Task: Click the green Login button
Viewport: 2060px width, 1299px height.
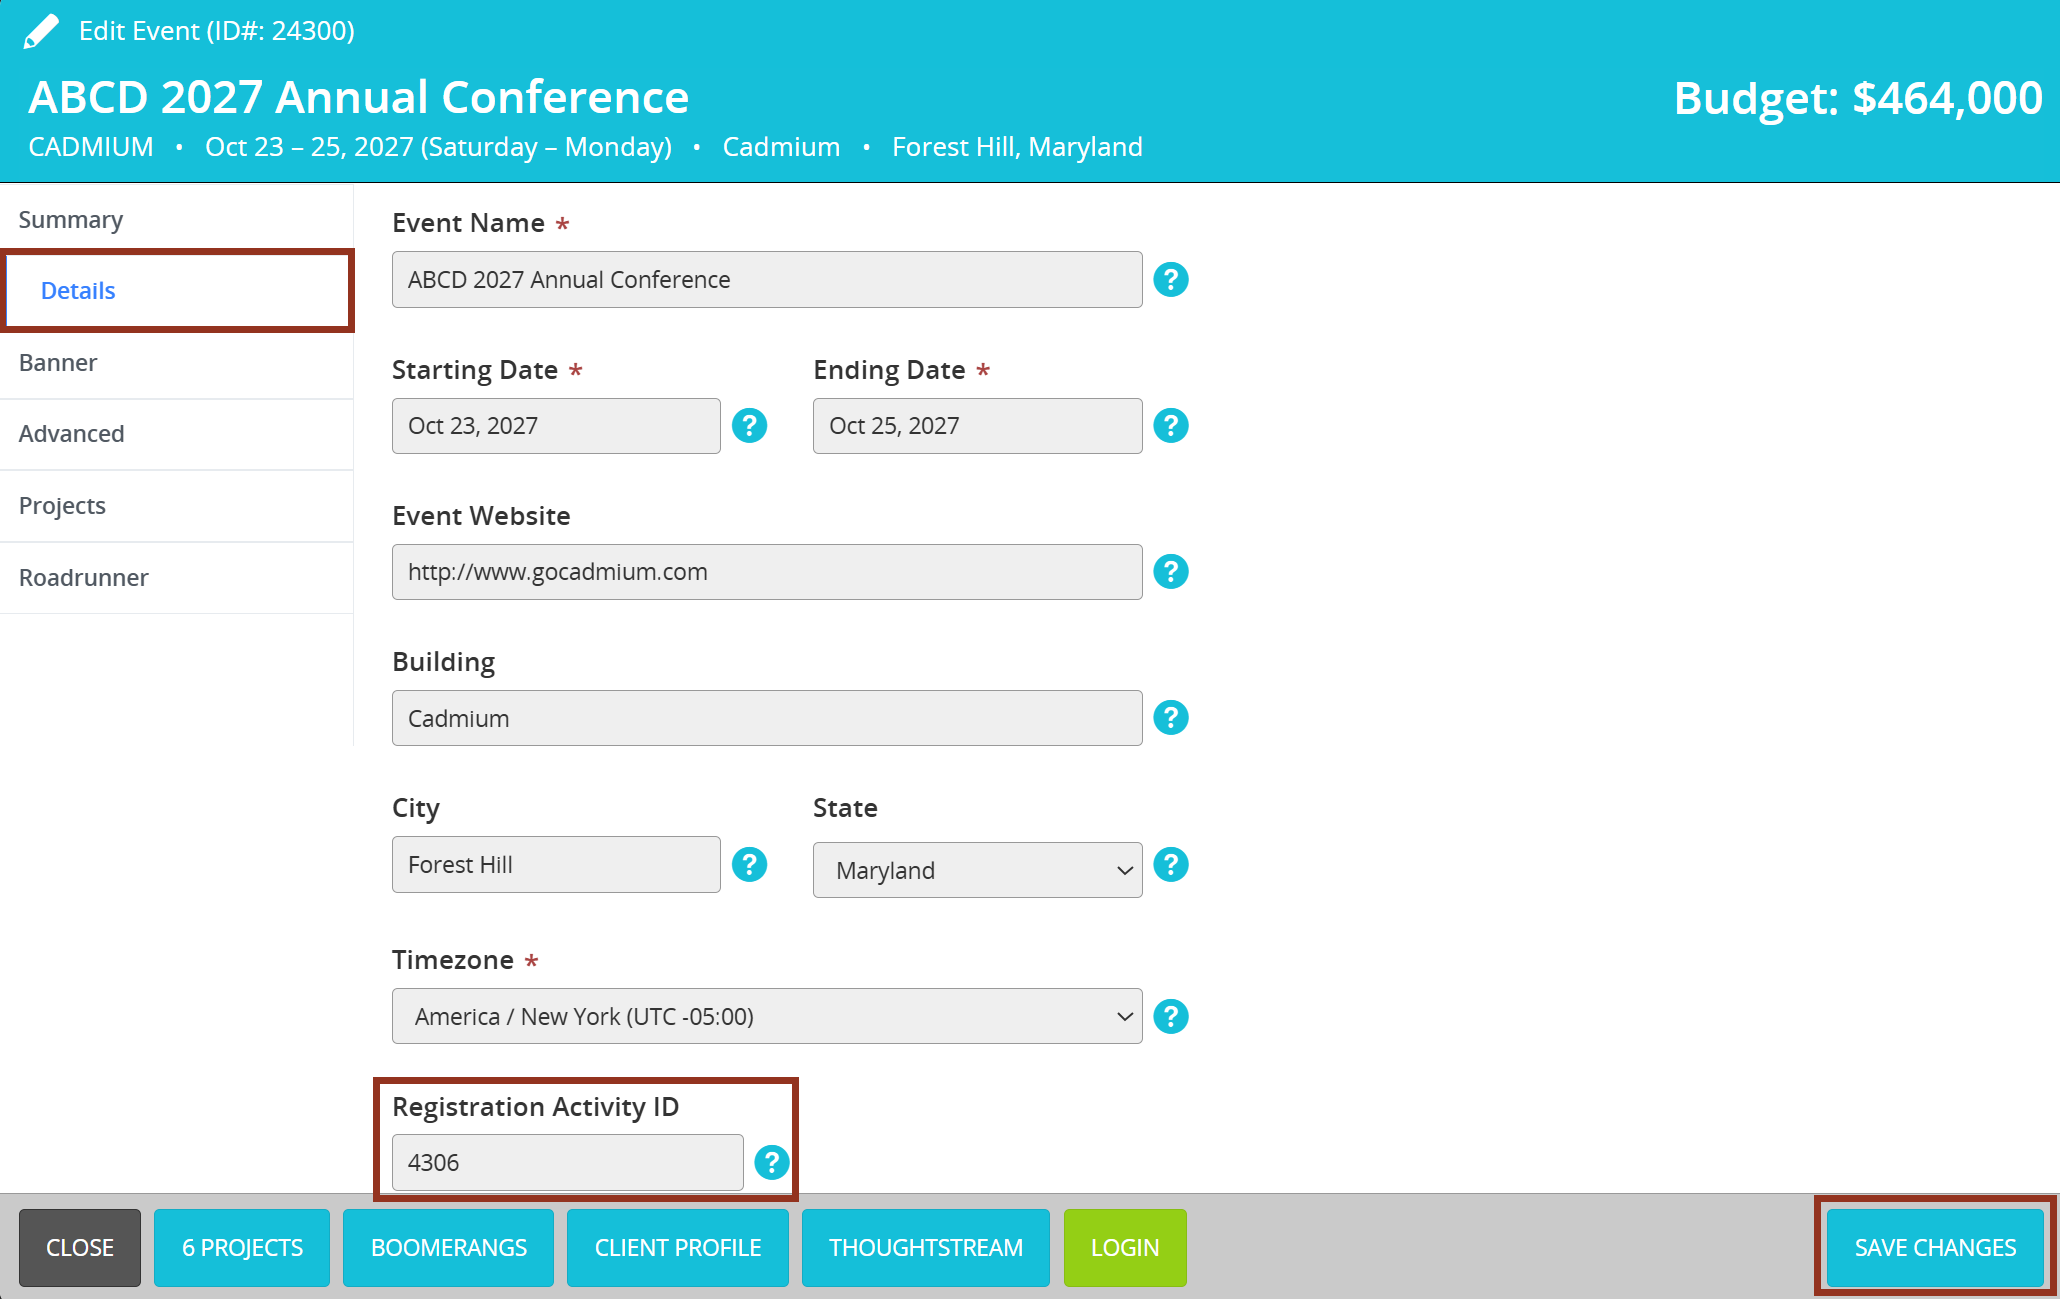Action: 1124,1248
